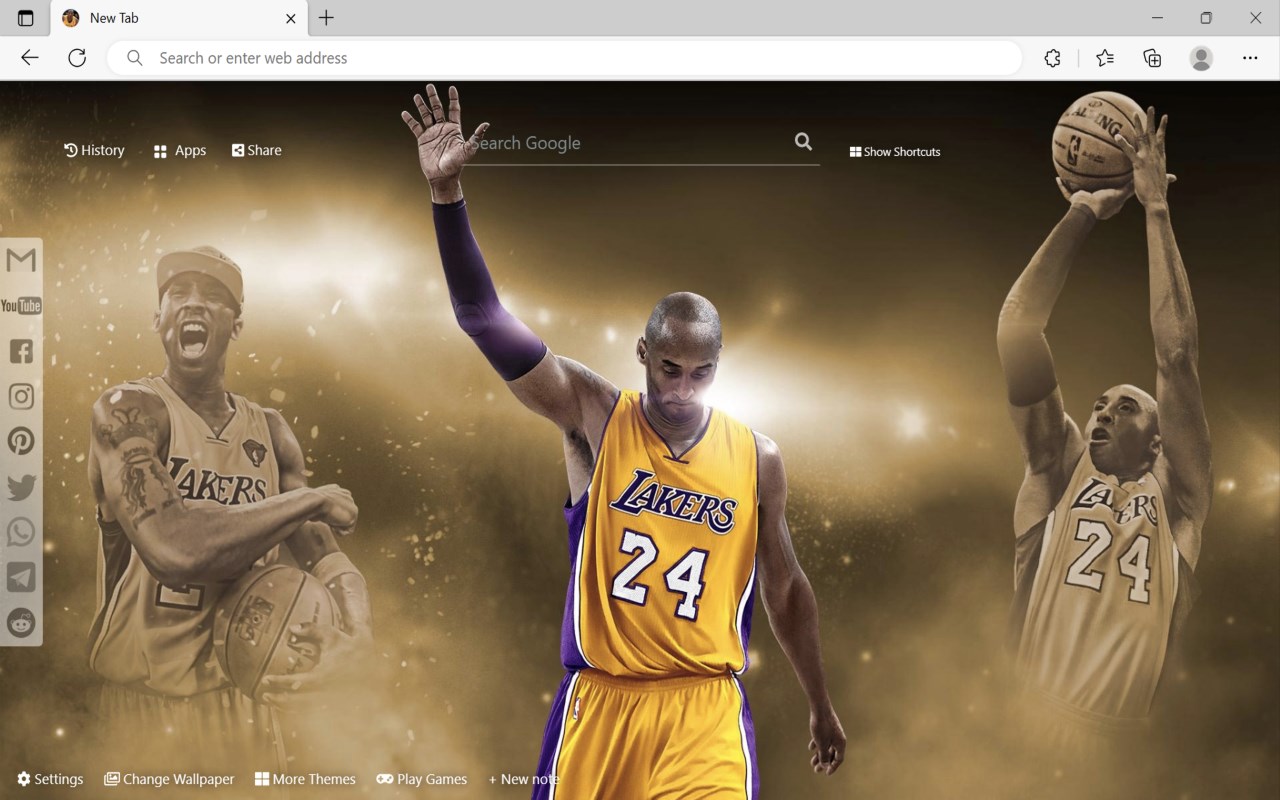Select the New Tab browser tab
Image resolution: width=1280 pixels, height=800 pixels.
click(x=179, y=18)
